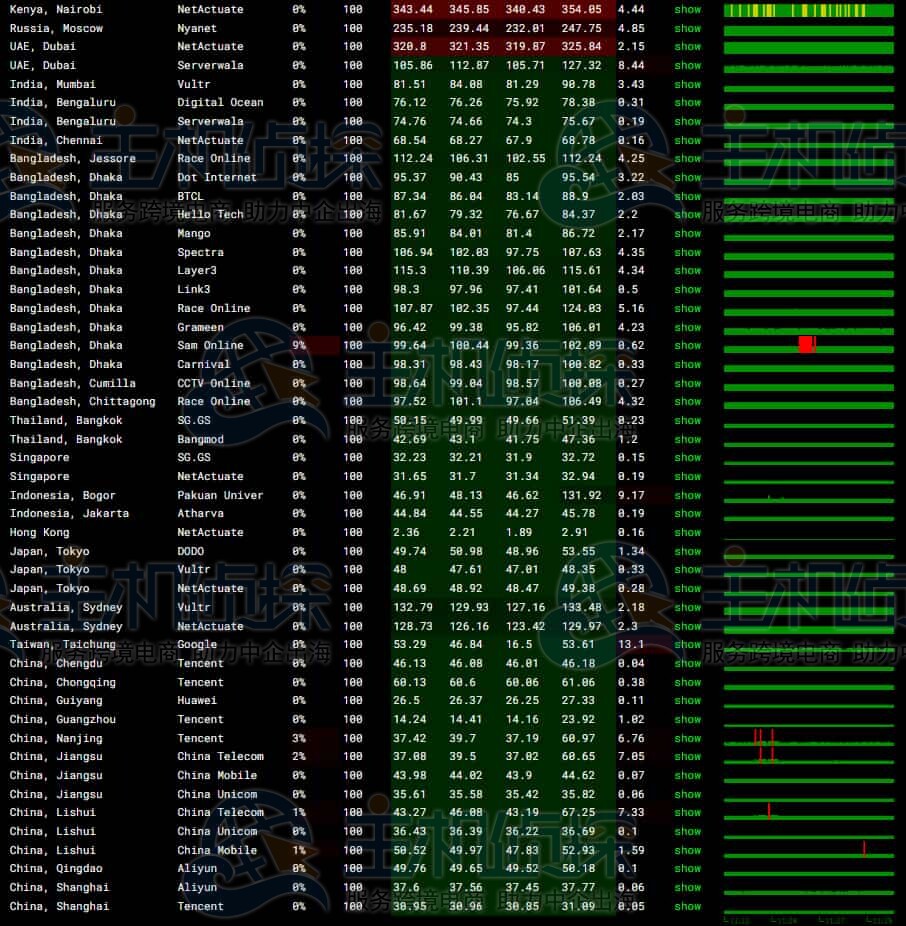The width and height of the screenshot is (906, 926).
Task: Click Lishui China Telecom latency graph
Action: (x=809, y=813)
